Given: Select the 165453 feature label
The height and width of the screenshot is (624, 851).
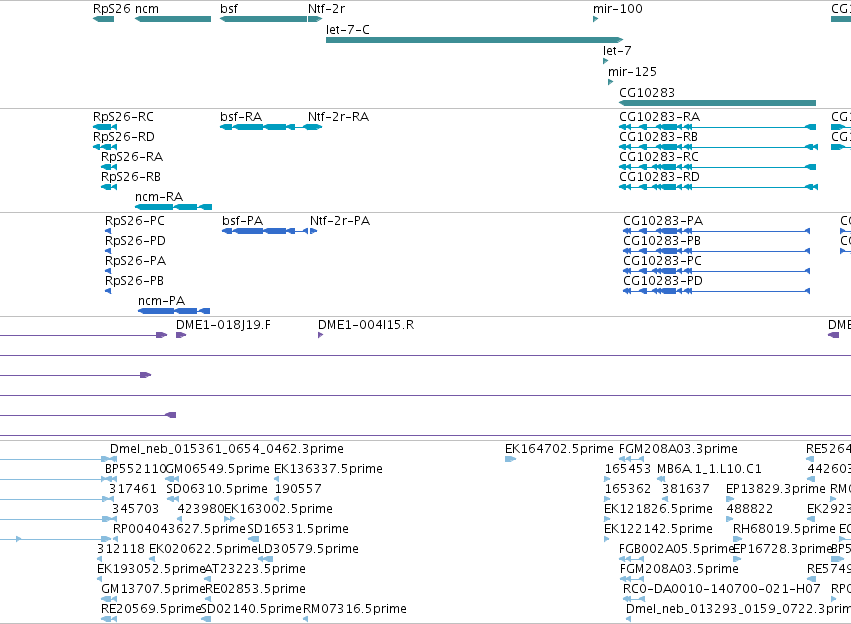Looking at the screenshot, I should [x=627, y=469].
